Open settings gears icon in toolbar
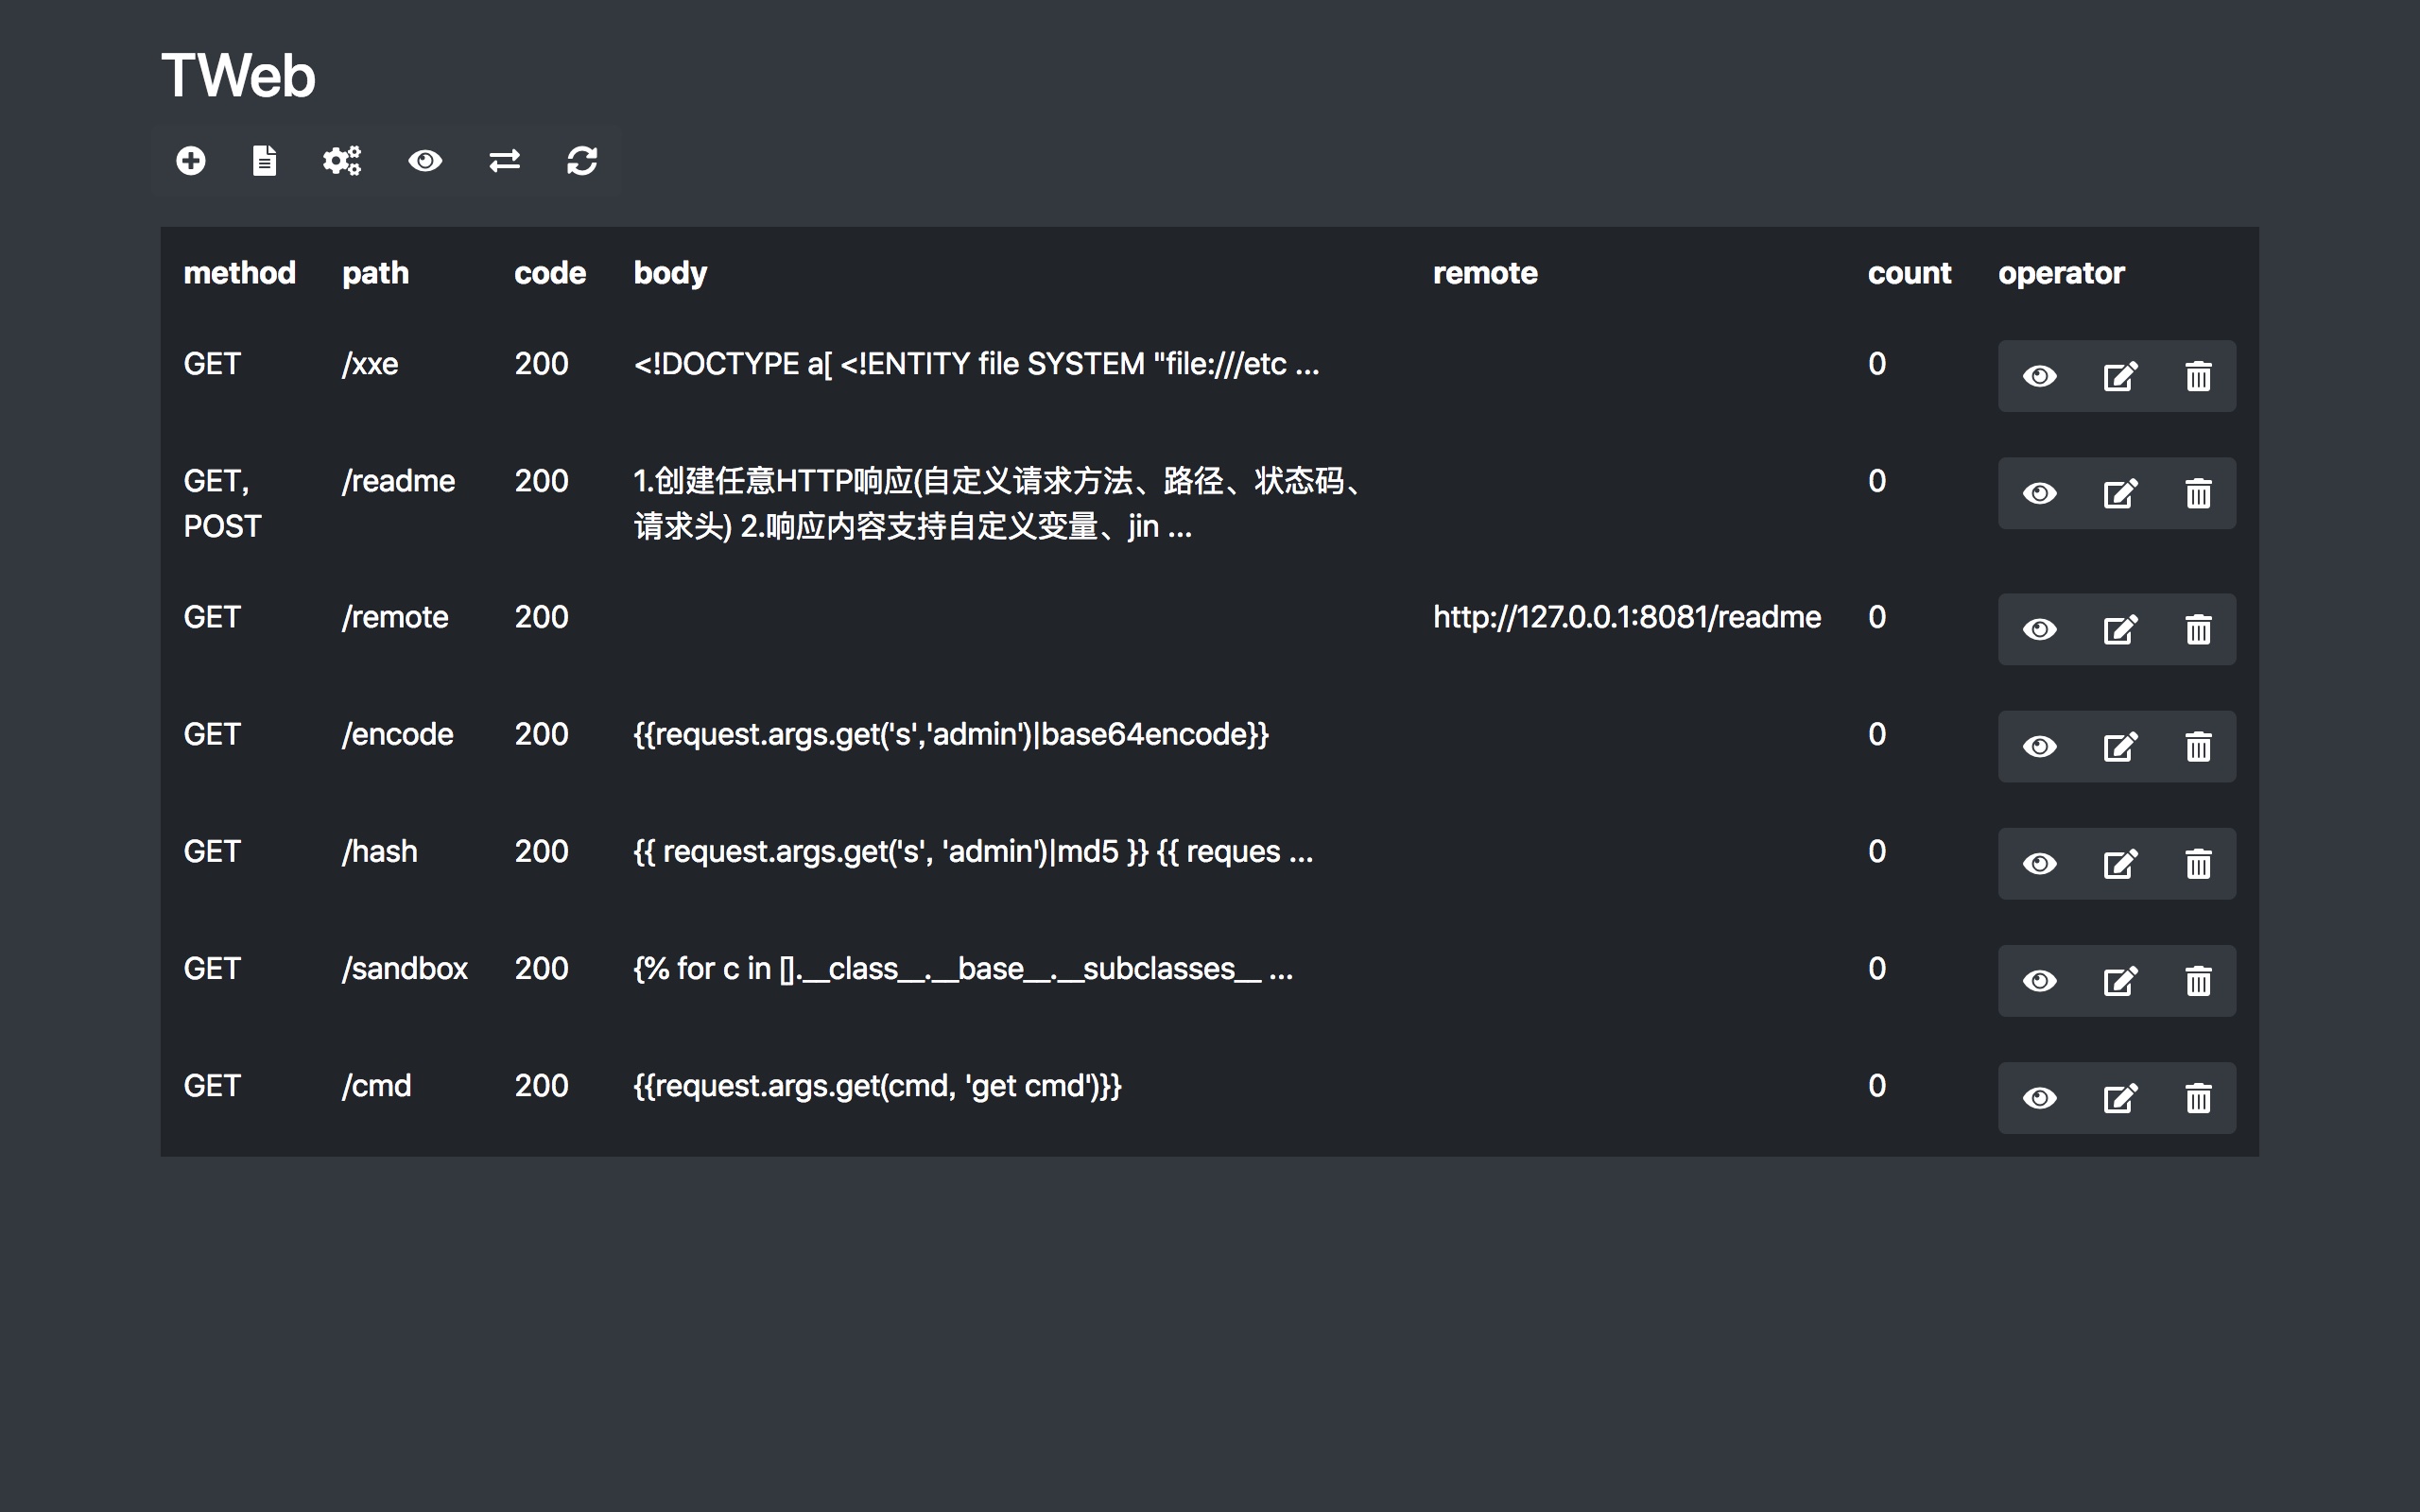 [342, 161]
